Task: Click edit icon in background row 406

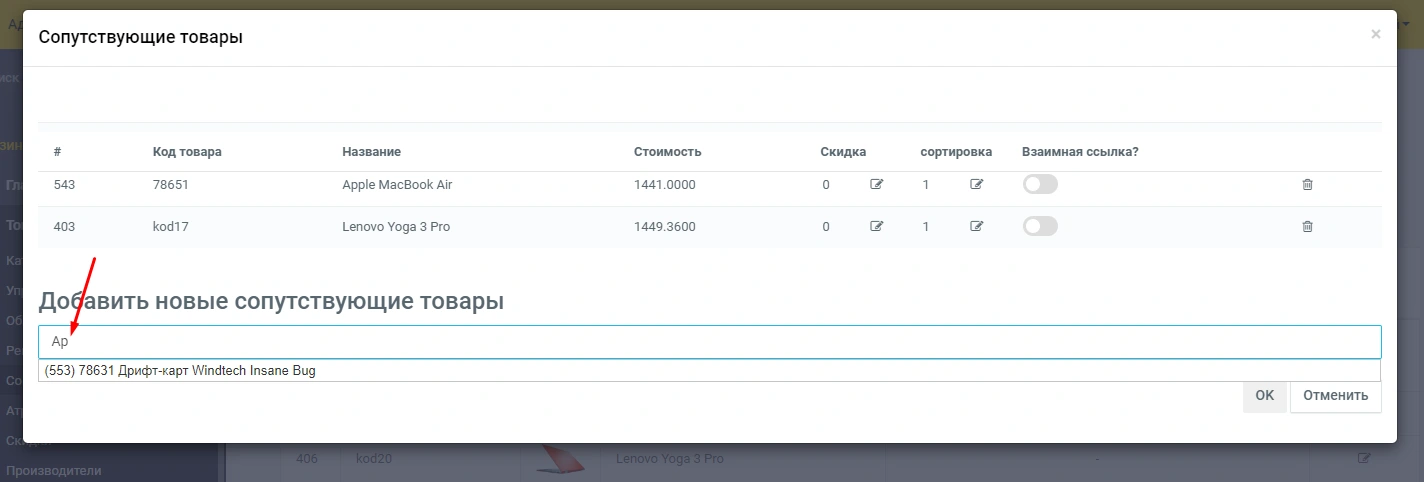Action: tap(1363, 459)
